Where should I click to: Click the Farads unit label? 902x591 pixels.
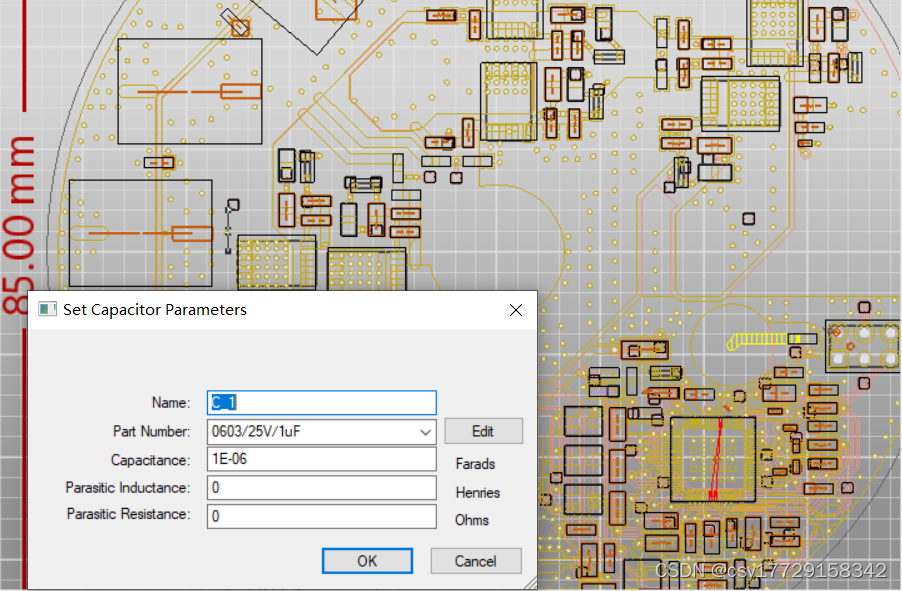(475, 464)
